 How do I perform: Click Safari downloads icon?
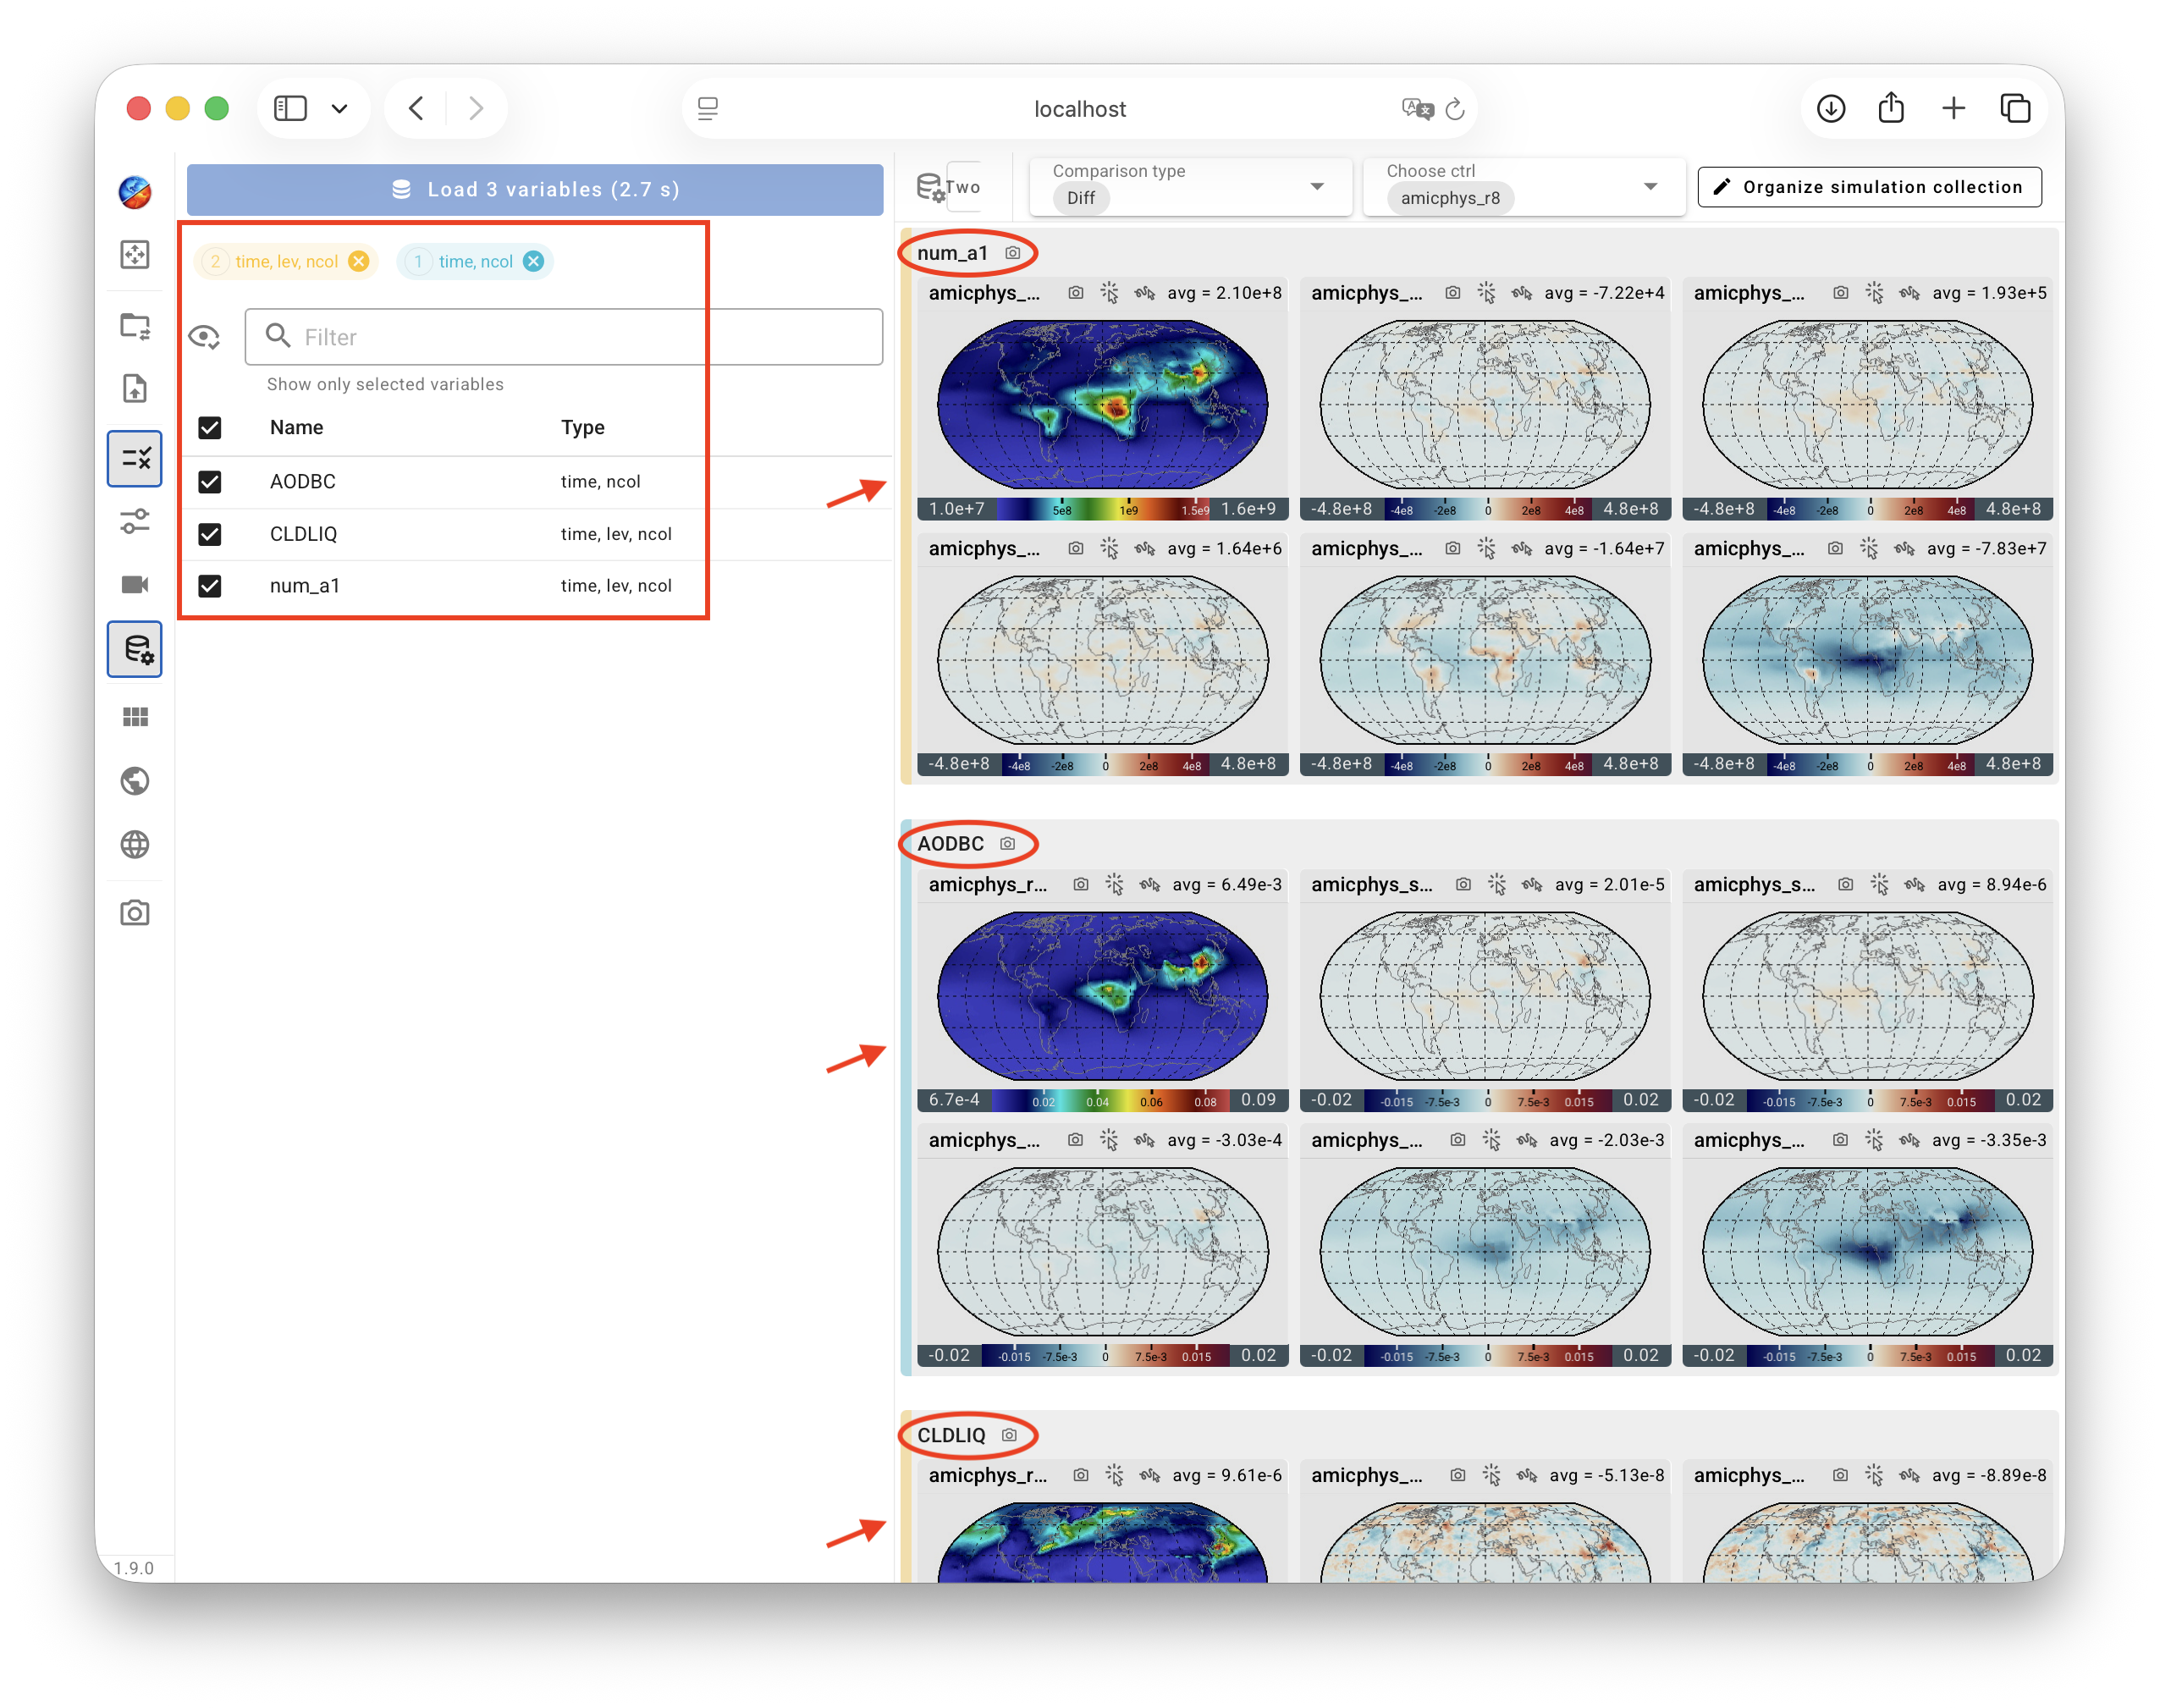coord(1831,108)
